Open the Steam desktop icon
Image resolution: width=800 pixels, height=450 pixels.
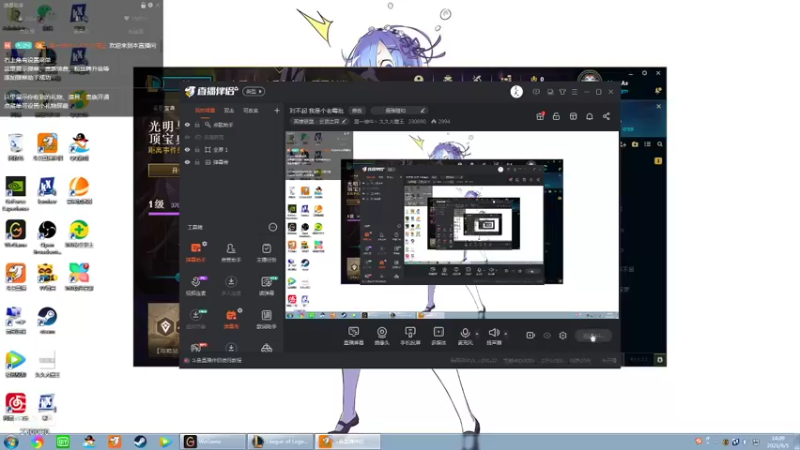click(47, 320)
